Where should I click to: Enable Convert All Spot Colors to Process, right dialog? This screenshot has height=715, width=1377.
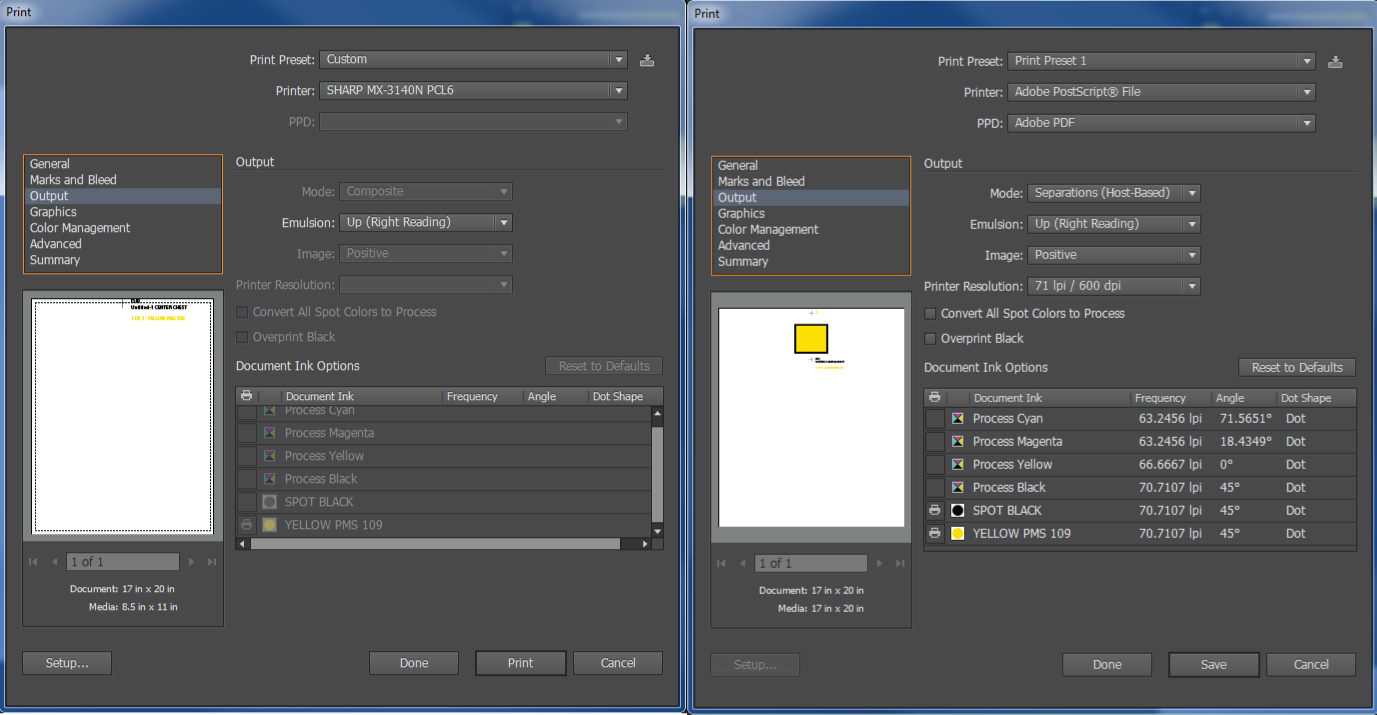931,313
